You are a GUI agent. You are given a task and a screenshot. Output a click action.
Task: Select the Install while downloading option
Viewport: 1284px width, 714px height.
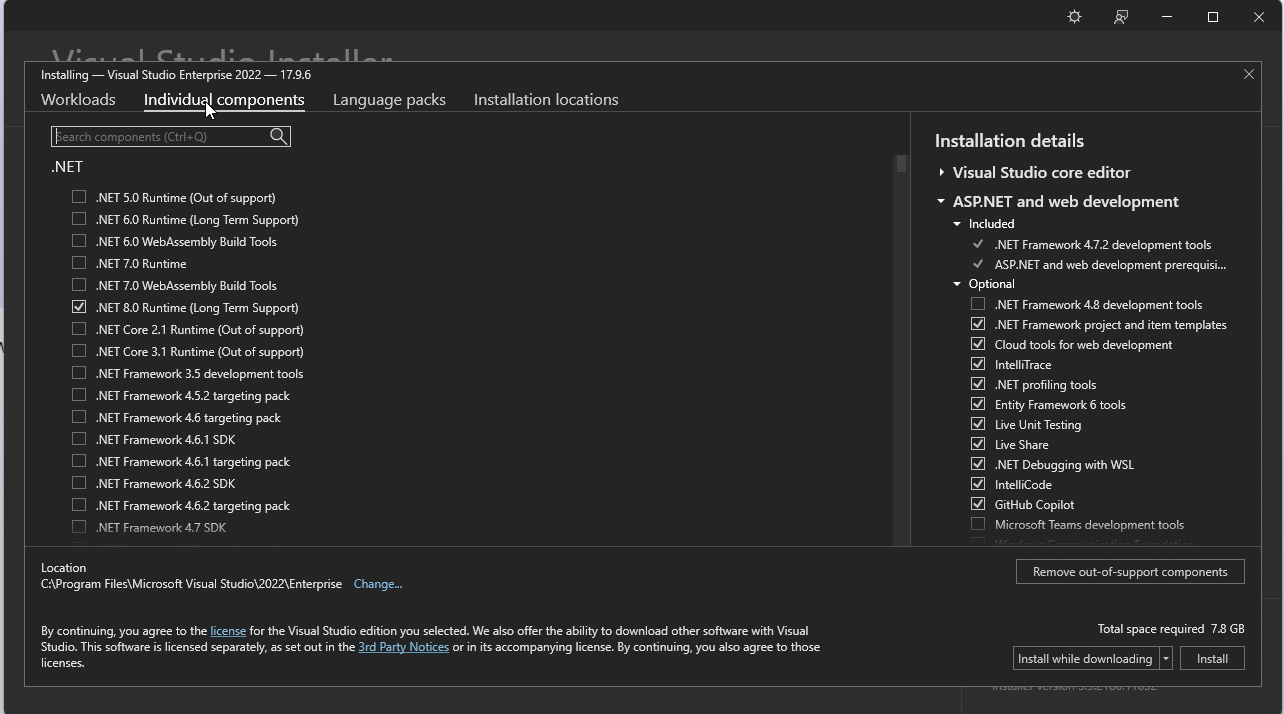pos(1085,658)
